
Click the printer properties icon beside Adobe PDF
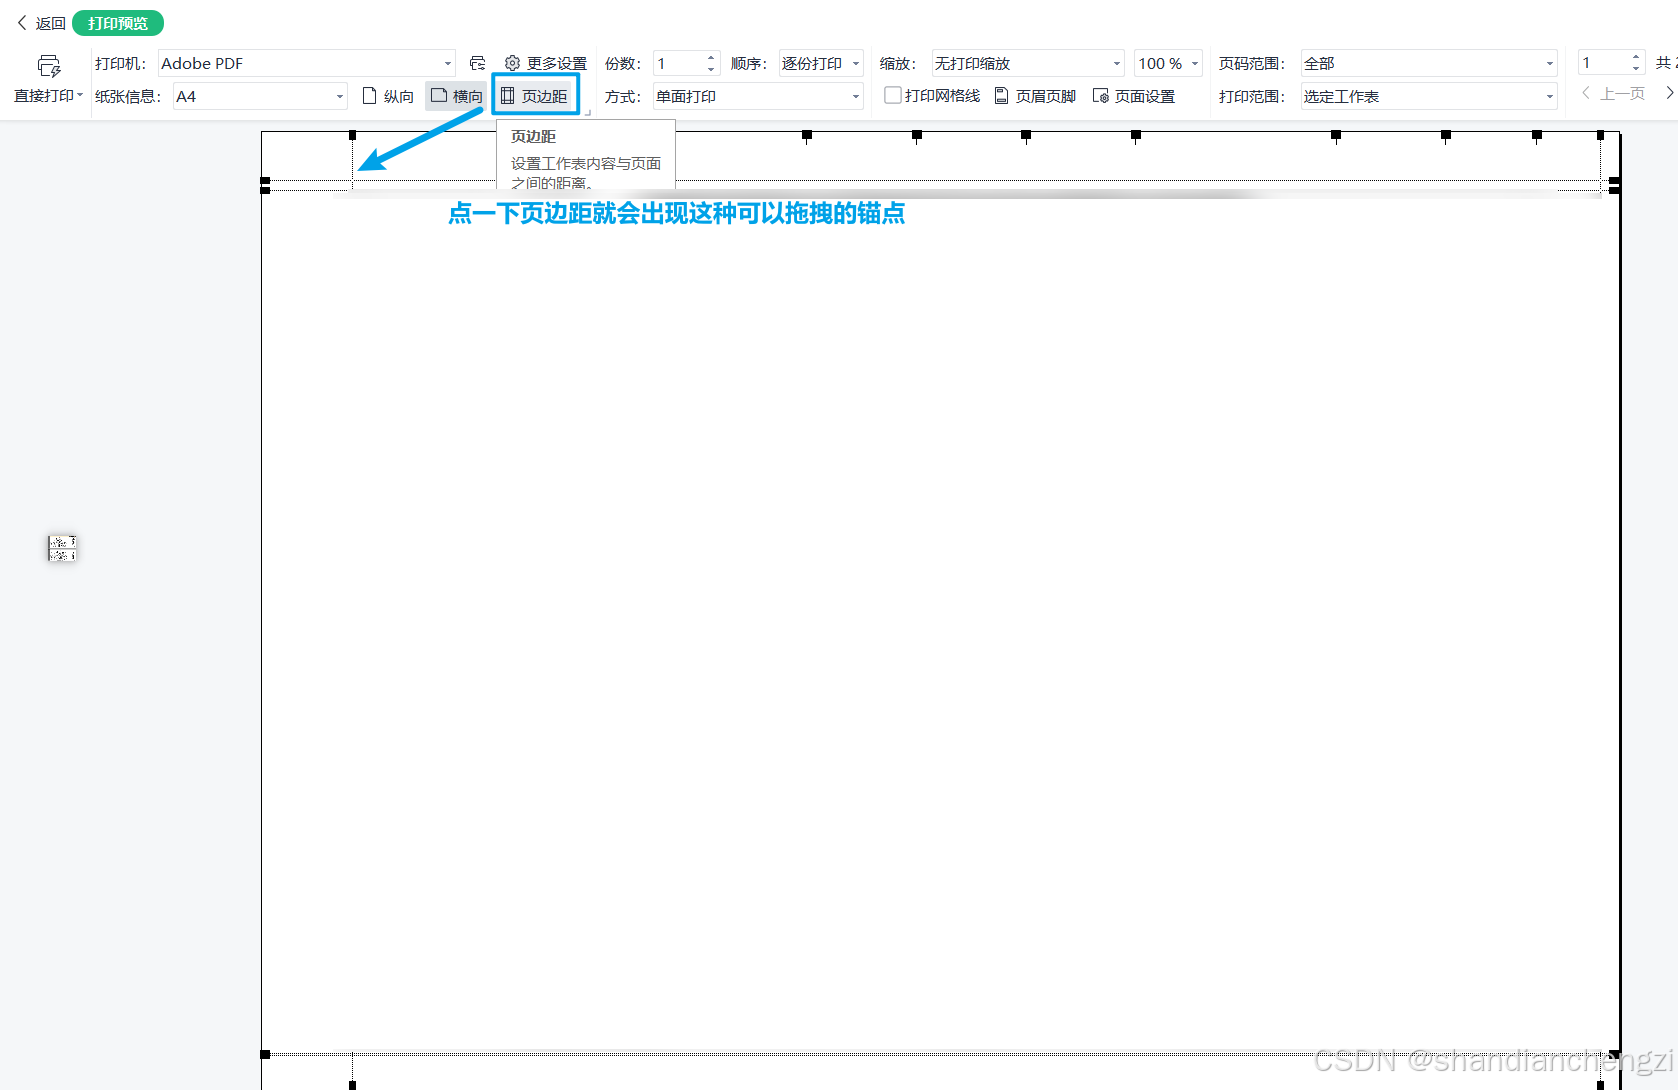pos(477,63)
